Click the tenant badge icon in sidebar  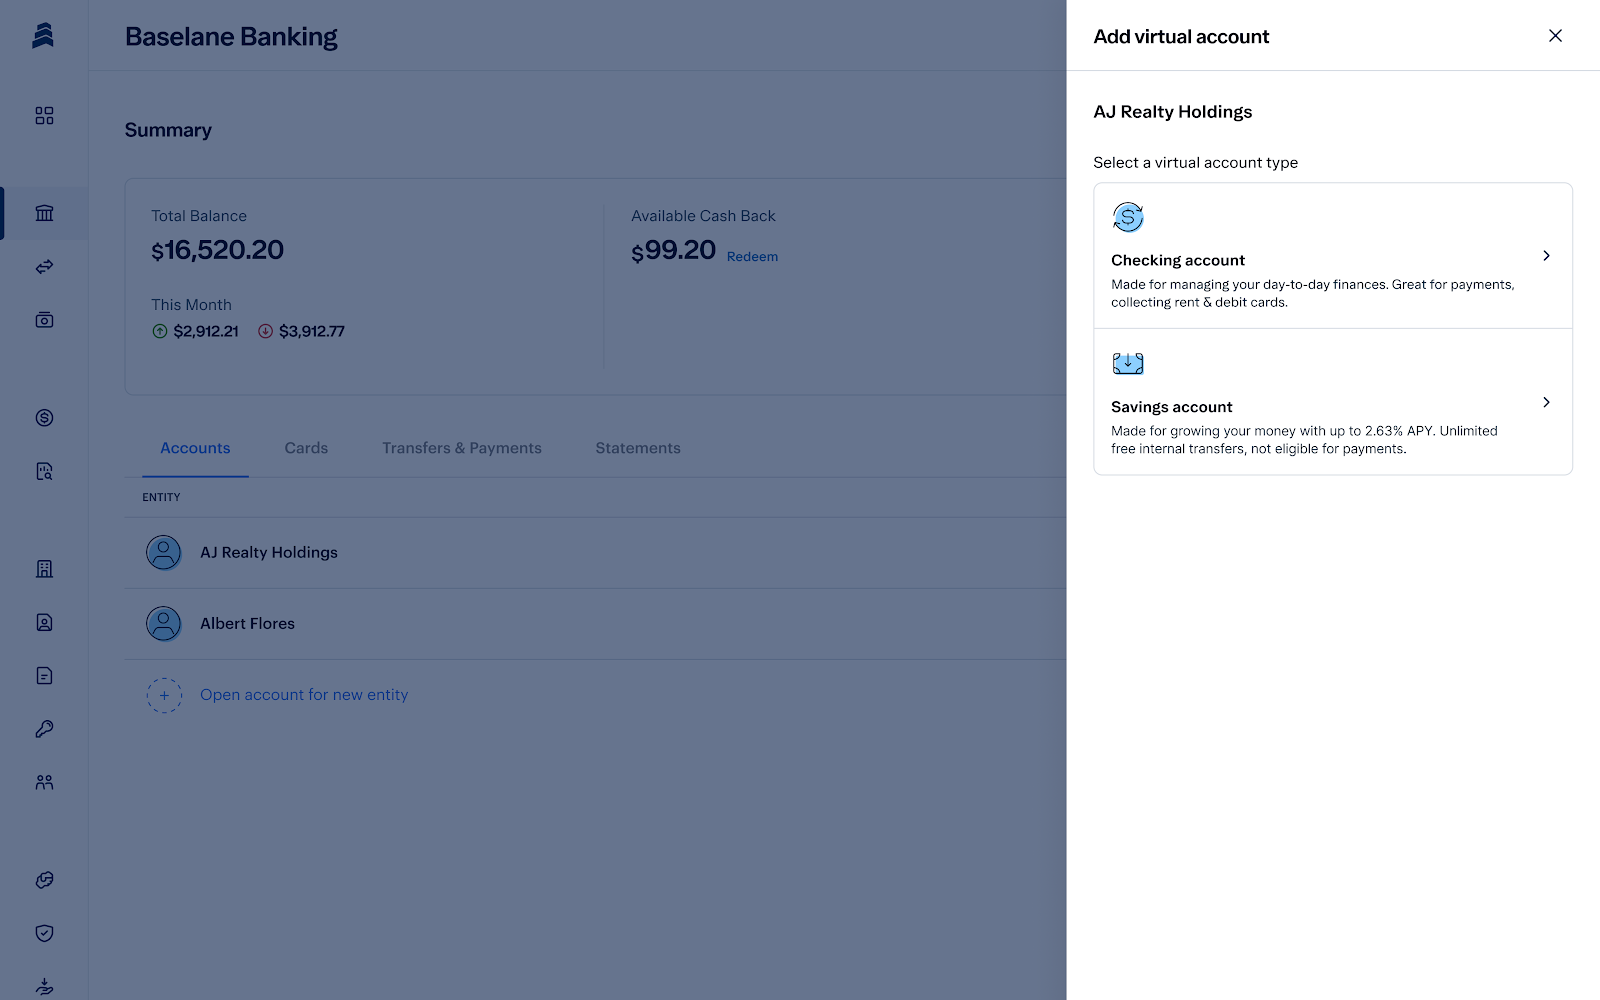pyautogui.click(x=44, y=622)
